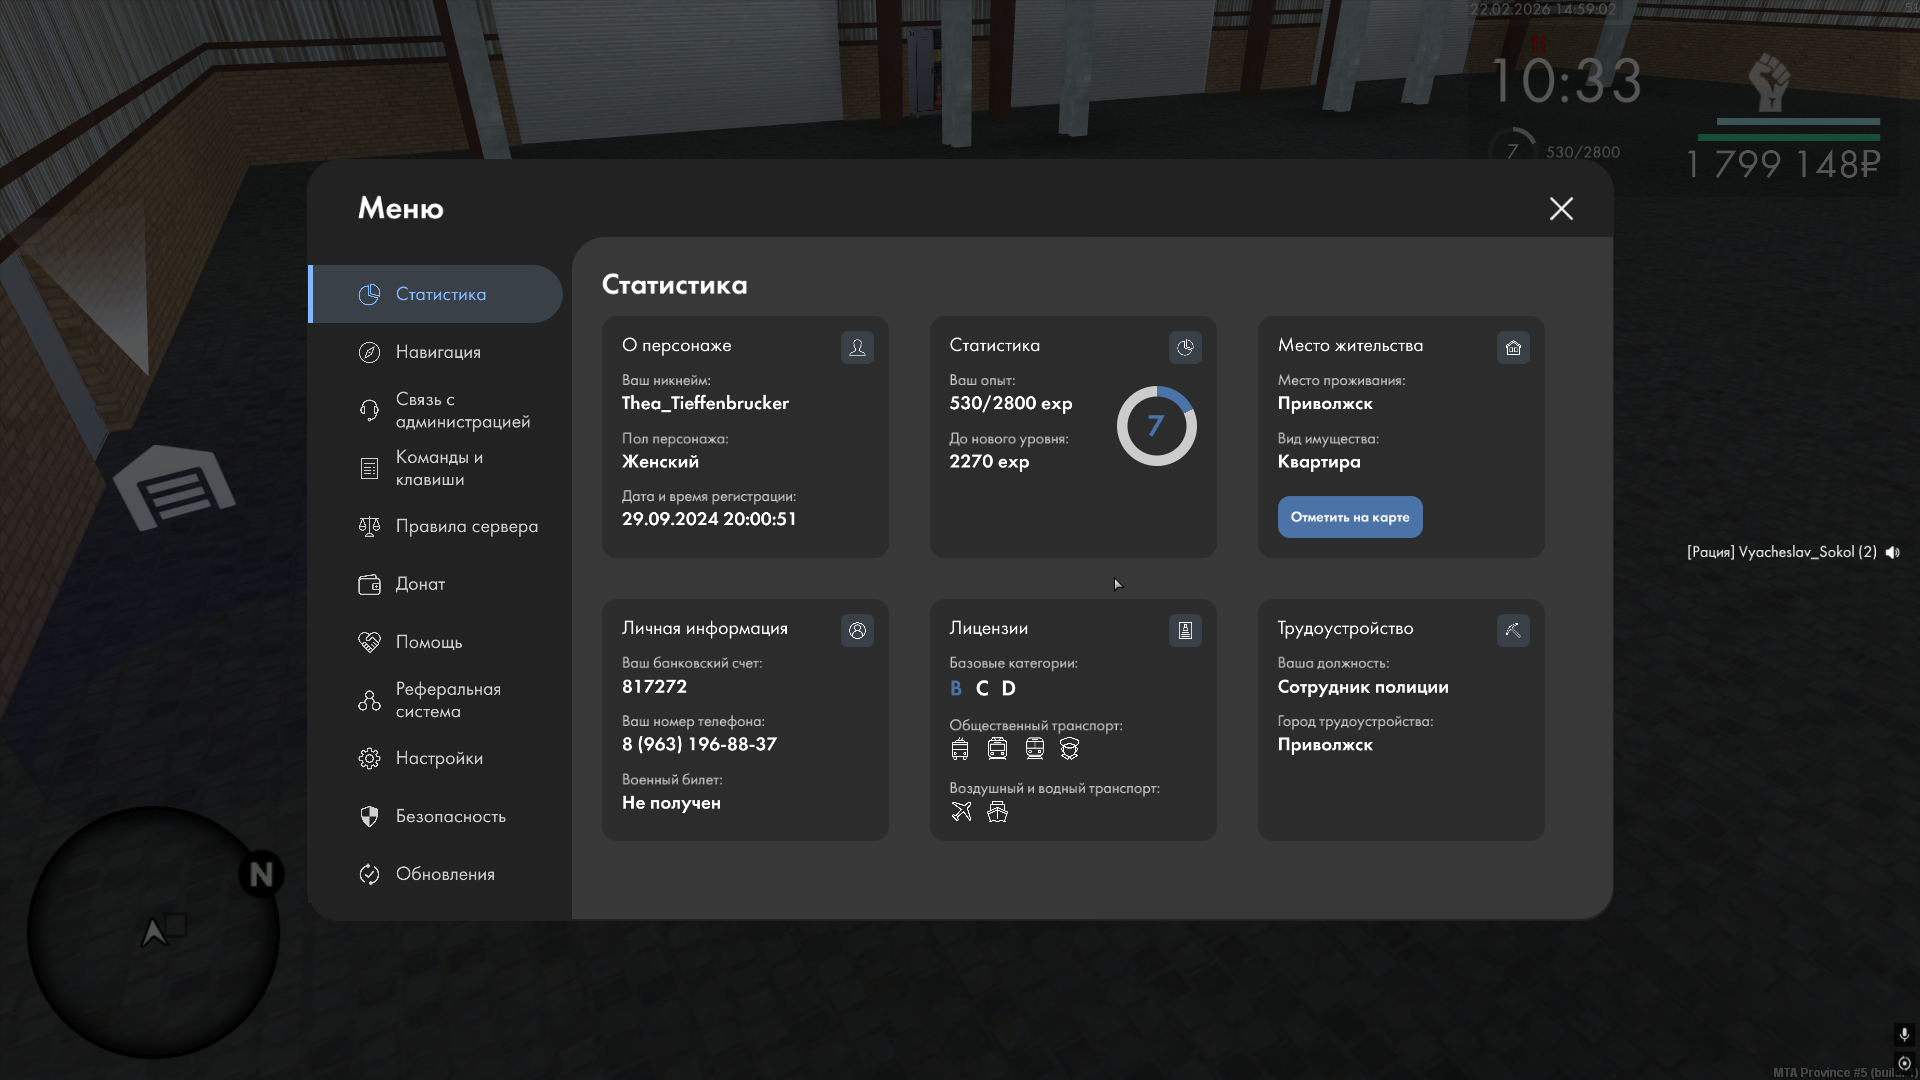Click the first bus transport license icon
The image size is (1920, 1080).
pos(960,748)
